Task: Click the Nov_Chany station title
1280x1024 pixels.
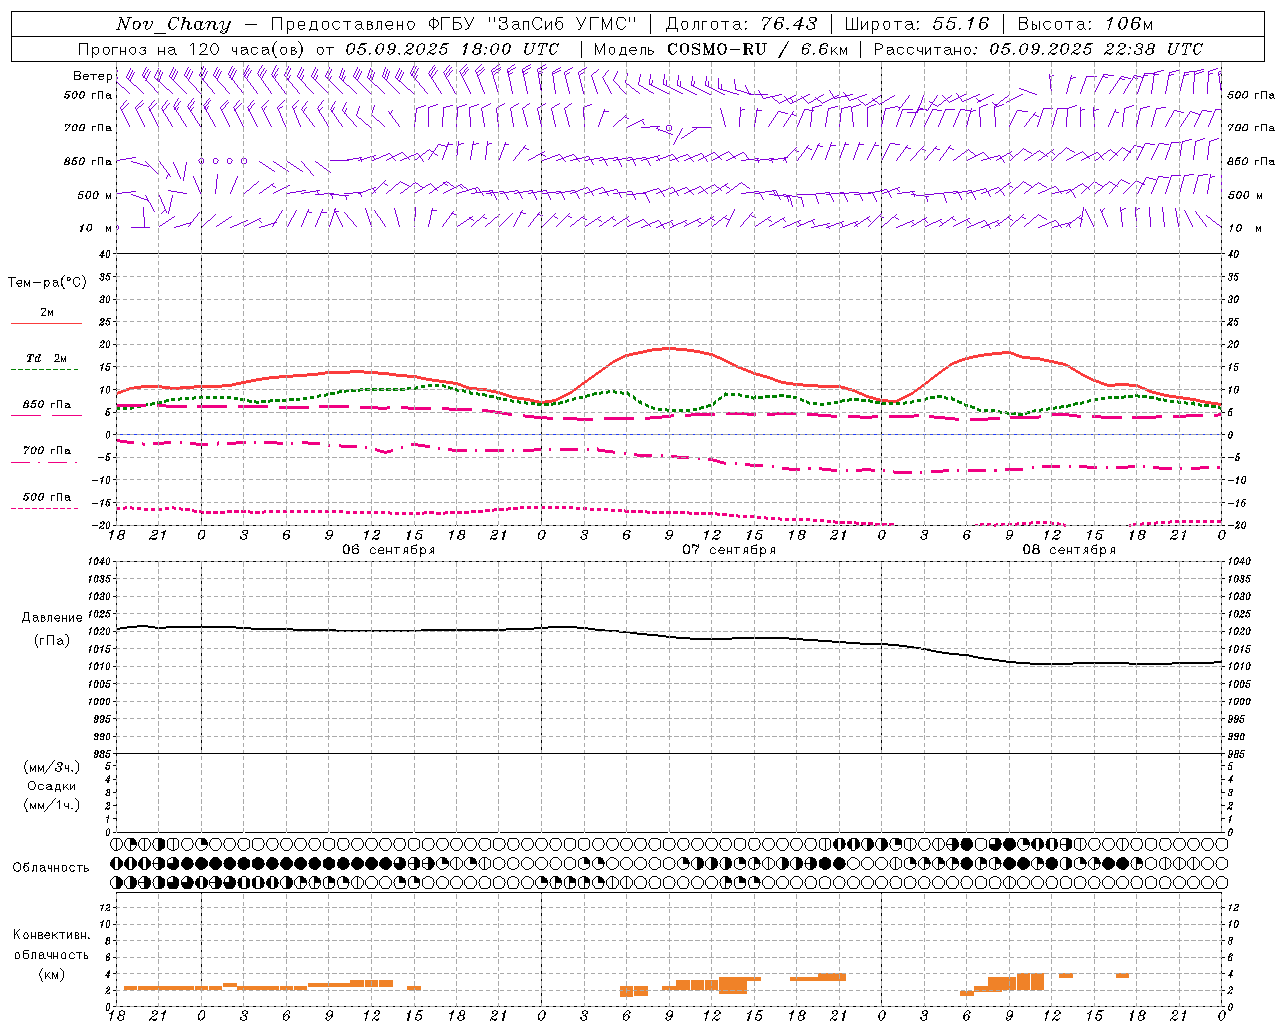Action: coord(173,24)
